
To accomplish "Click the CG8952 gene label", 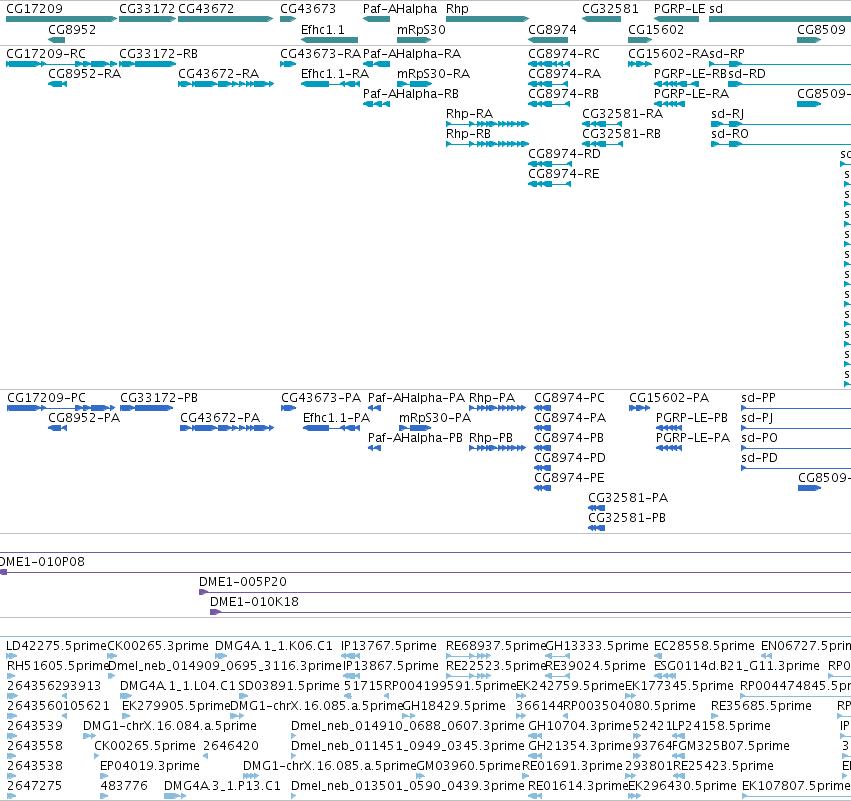I will tap(72, 30).
